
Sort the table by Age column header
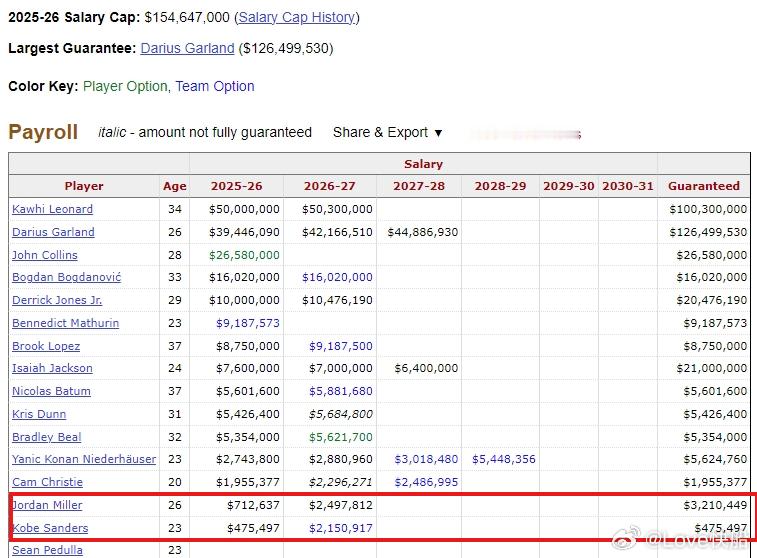click(x=174, y=186)
